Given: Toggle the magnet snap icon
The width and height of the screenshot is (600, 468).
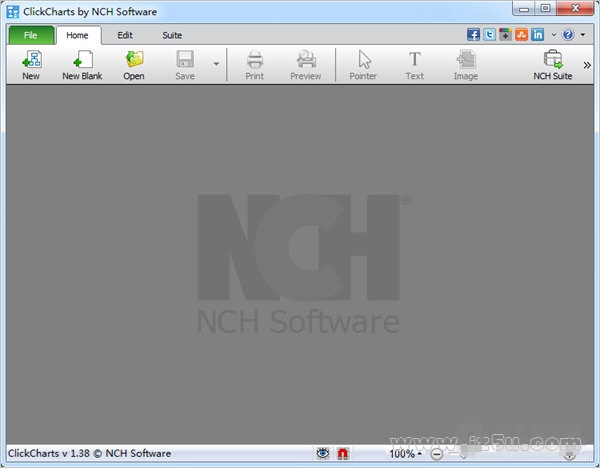Looking at the screenshot, I should point(343,453).
